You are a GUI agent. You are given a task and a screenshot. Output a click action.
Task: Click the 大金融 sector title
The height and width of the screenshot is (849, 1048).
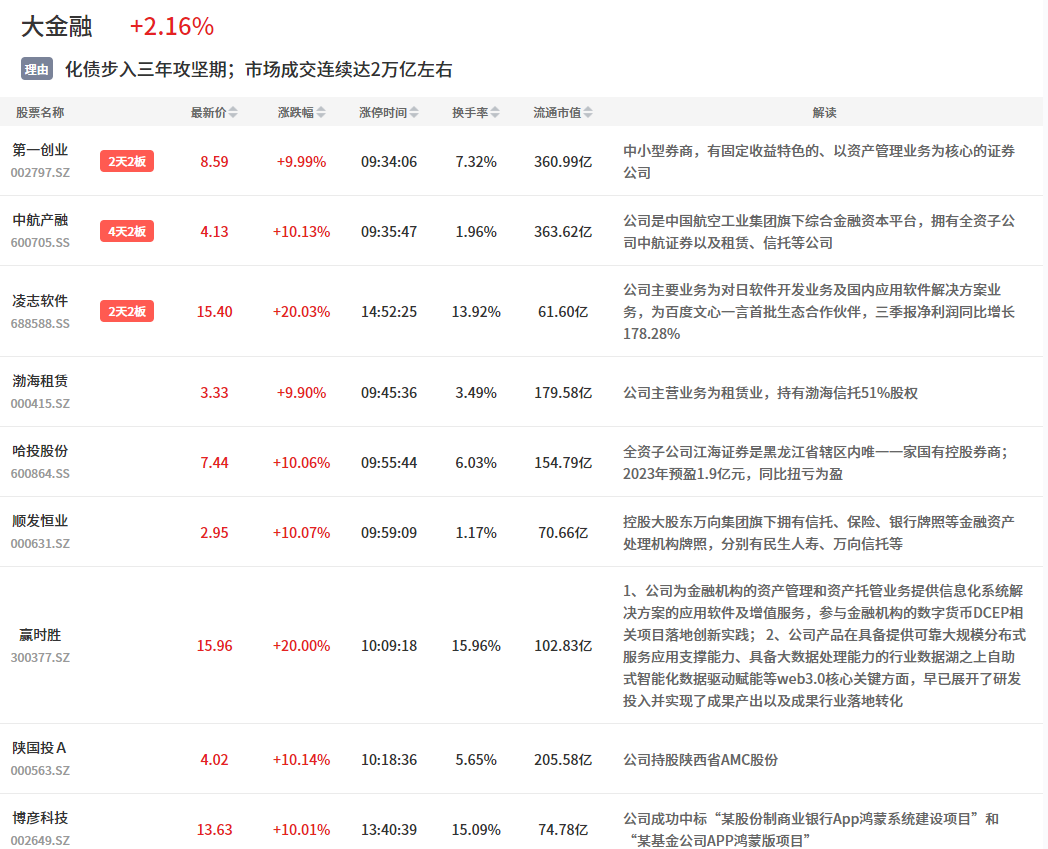point(56,27)
